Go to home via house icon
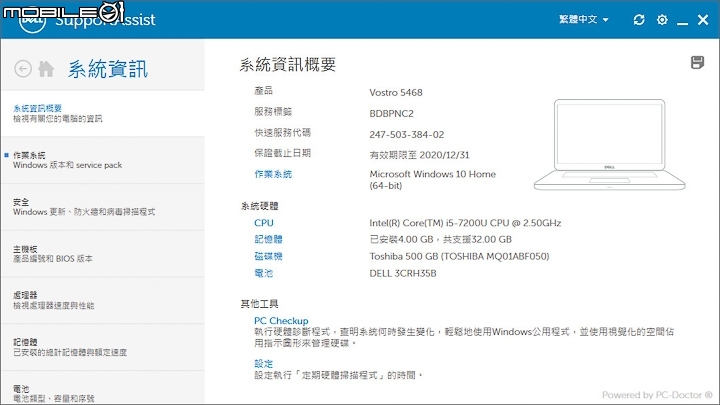 [46, 69]
